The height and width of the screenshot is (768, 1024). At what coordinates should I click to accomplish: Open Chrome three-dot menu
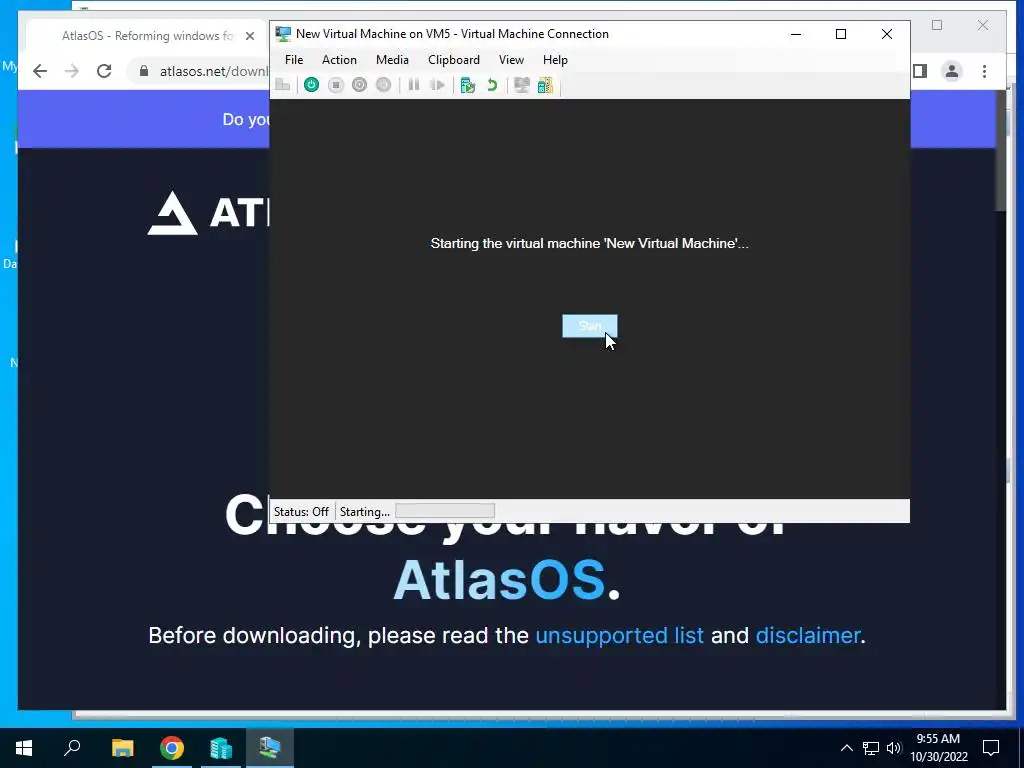(x=984, y=71)
